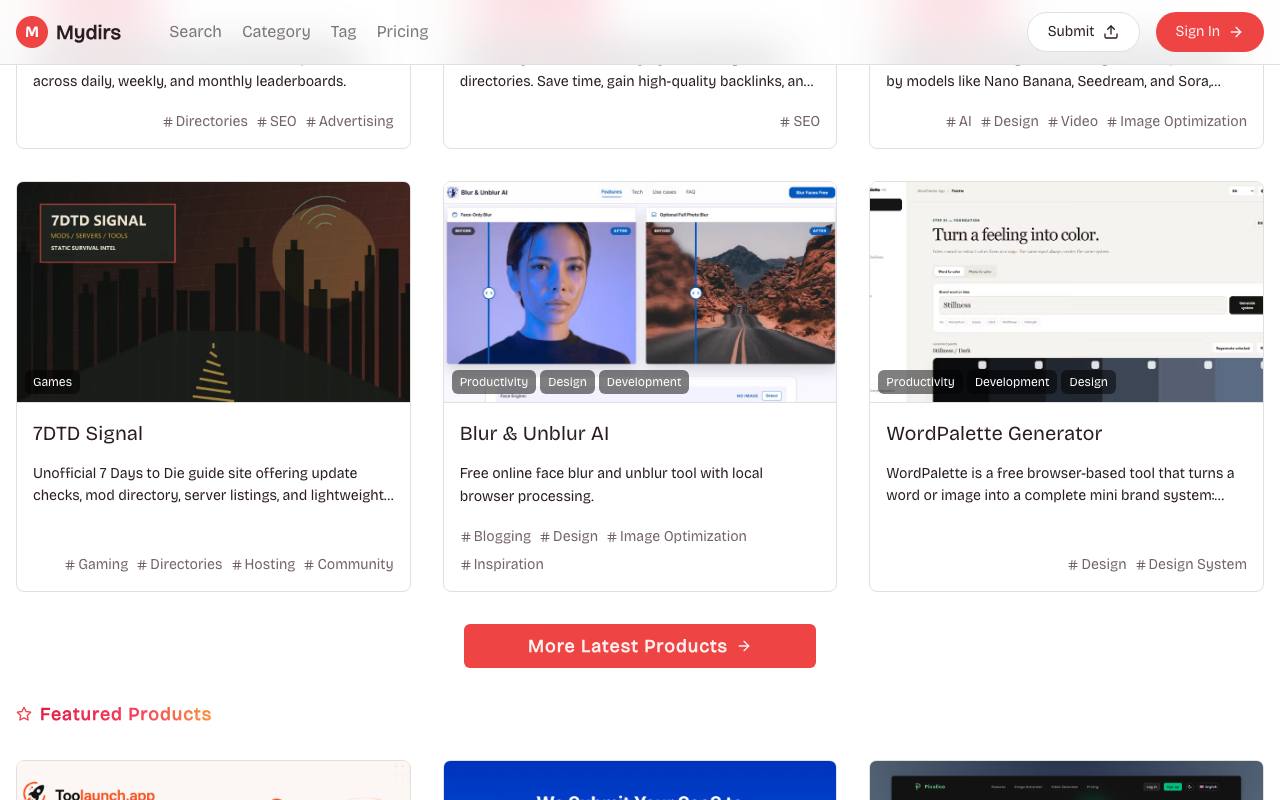The width and height of the screenshot is (1280, 800).
Task: Open the 7DTD Signal thumbnail image
Action: pos(213,292)
